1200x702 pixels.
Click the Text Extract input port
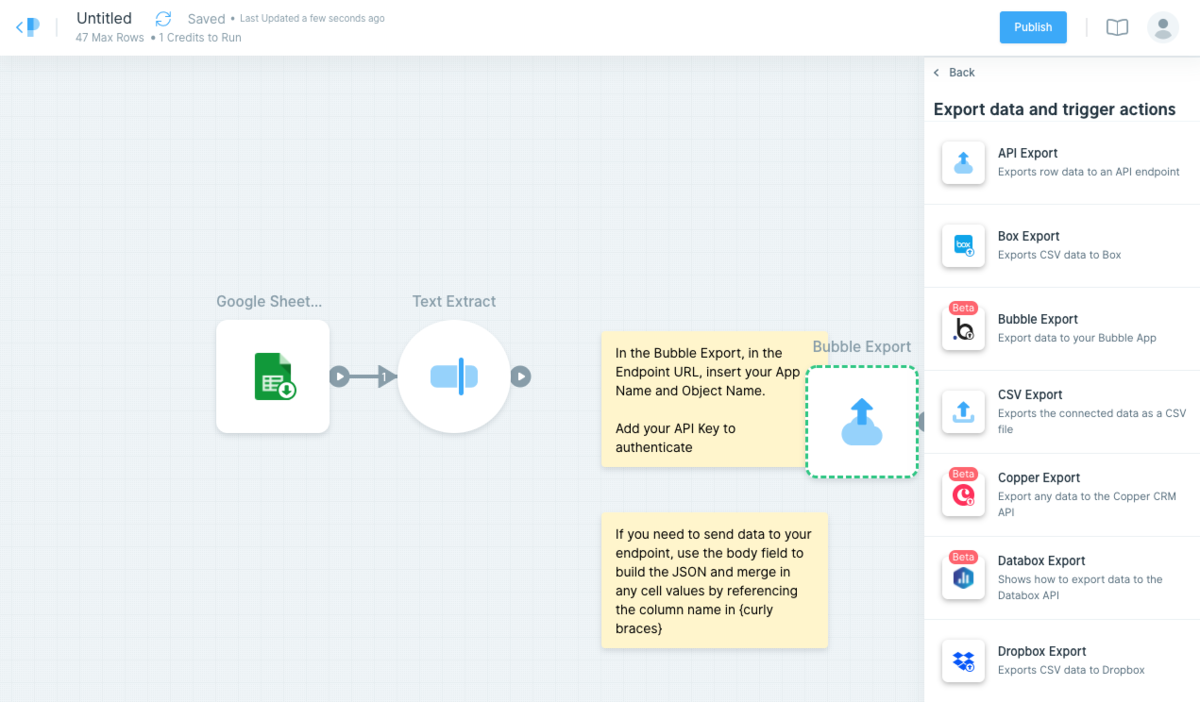(387, 377)
